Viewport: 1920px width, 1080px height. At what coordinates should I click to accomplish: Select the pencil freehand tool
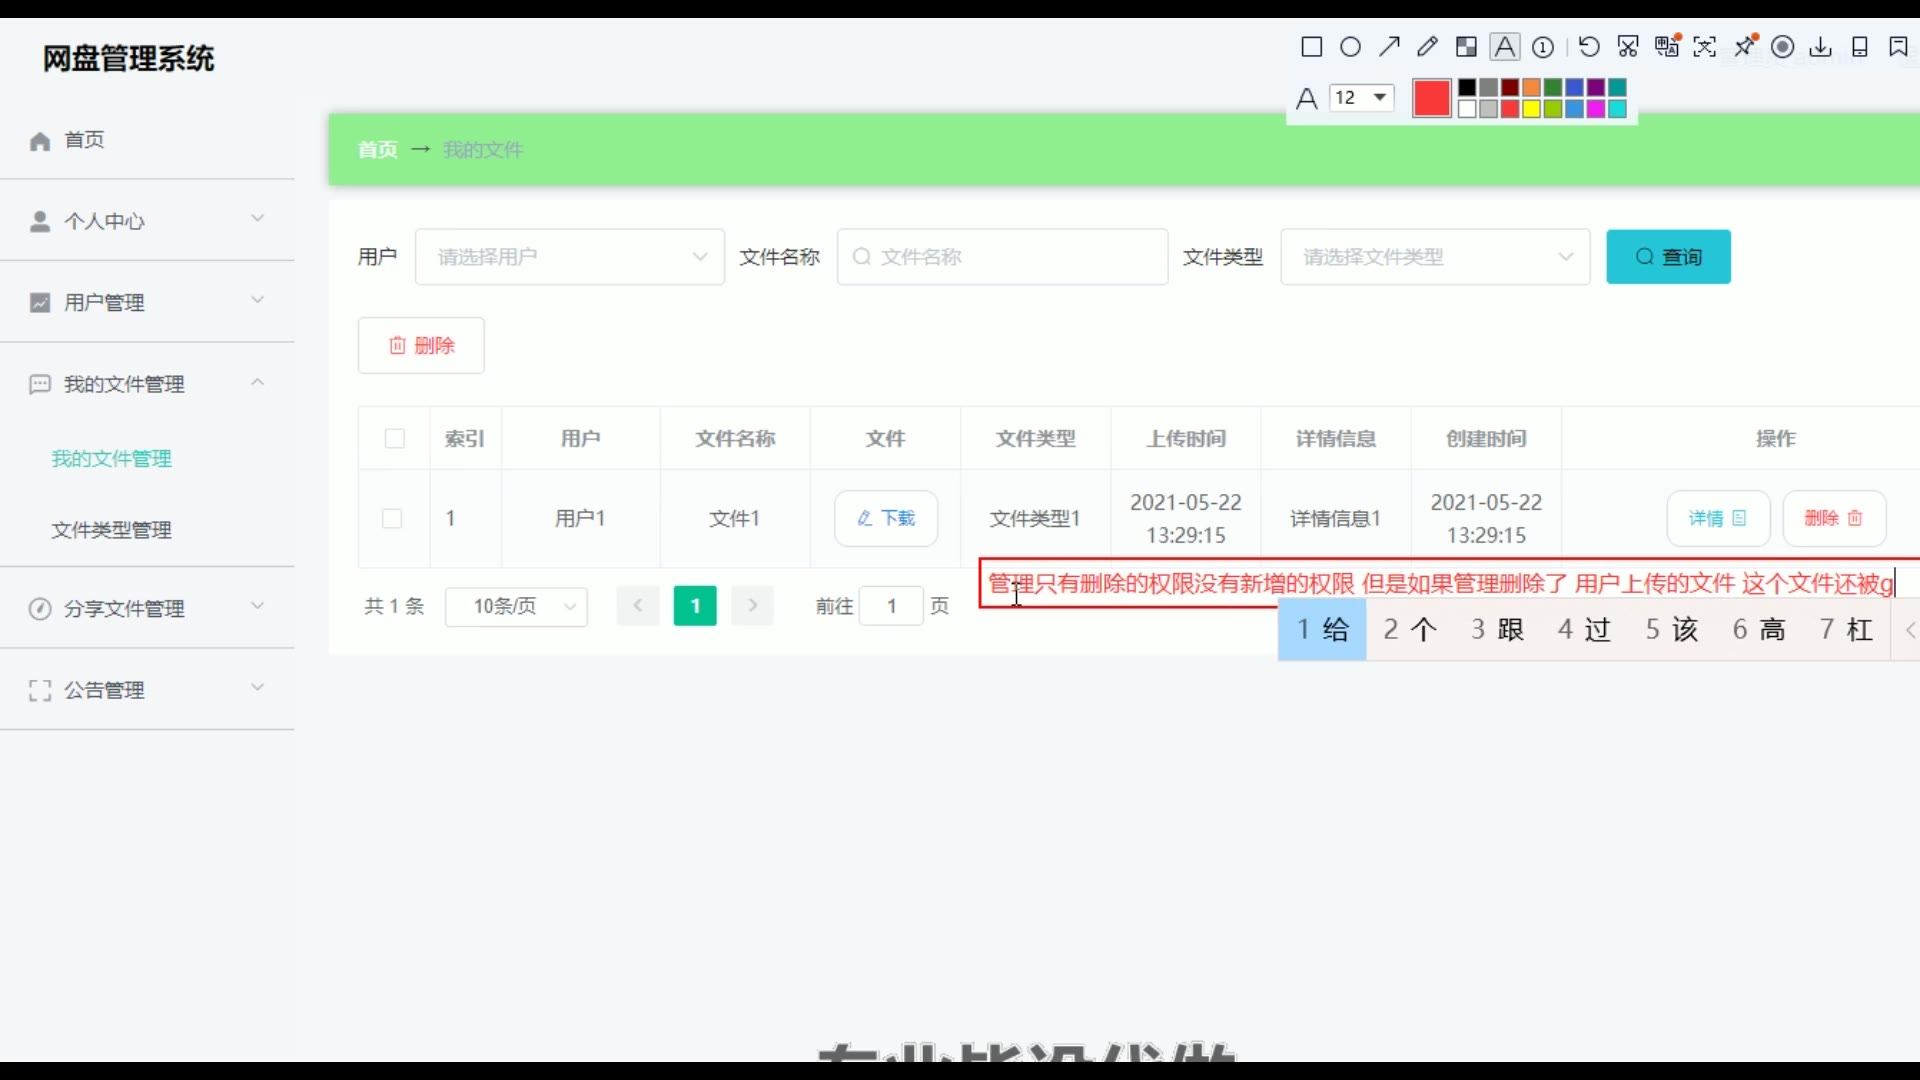1427,47
